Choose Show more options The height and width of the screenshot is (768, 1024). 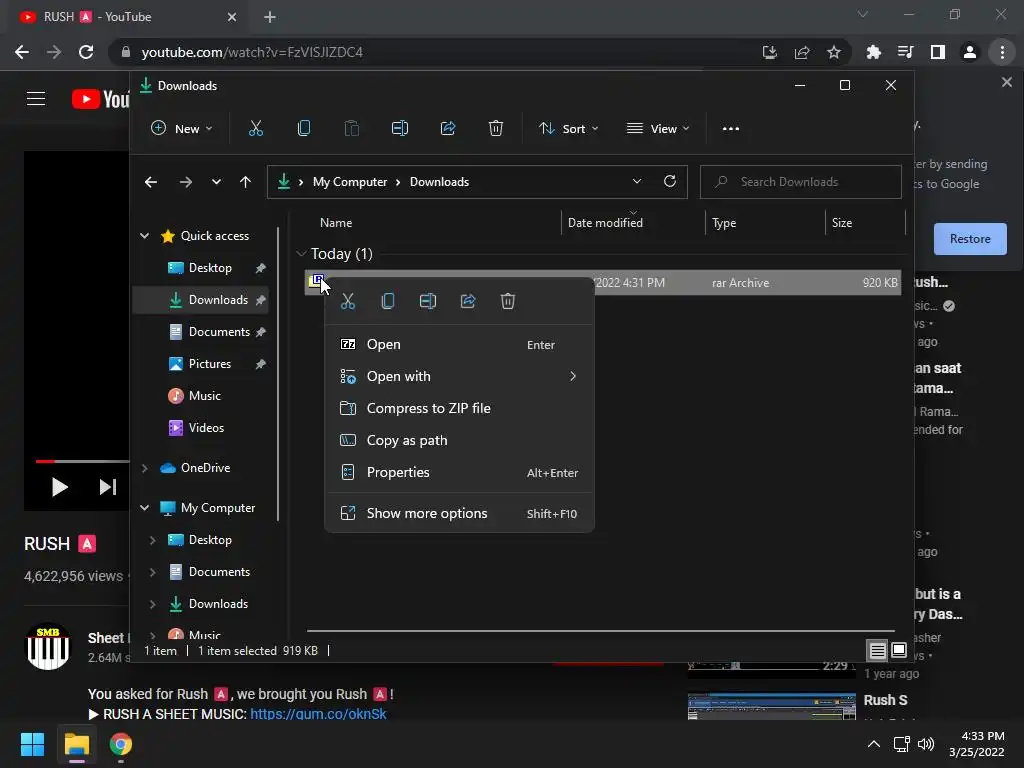tap(459, 513)
